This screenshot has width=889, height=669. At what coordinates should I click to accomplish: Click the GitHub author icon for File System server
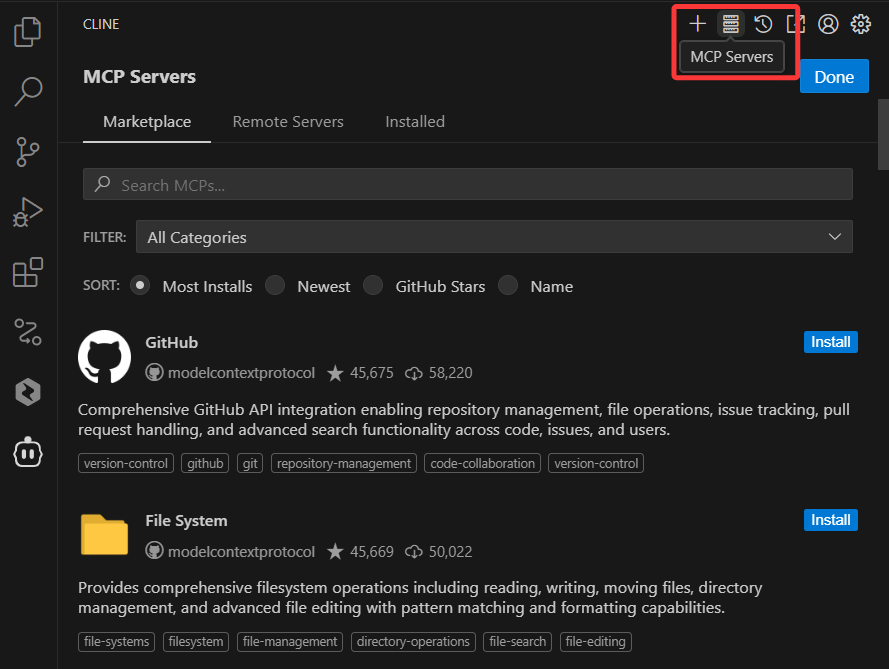[x=154, y=551]
